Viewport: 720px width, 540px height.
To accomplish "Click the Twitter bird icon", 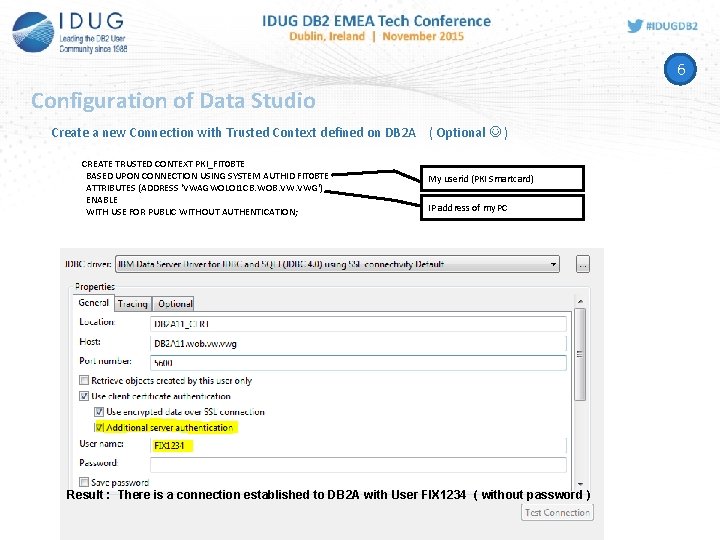I will click(635, 26).
